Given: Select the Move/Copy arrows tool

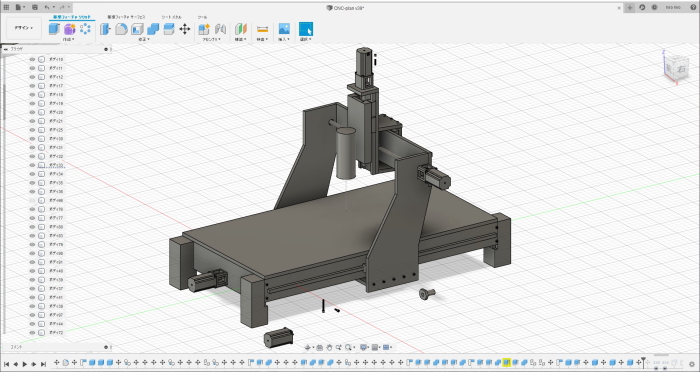Looking at the screenshot, I should click(x=184, y=29).
